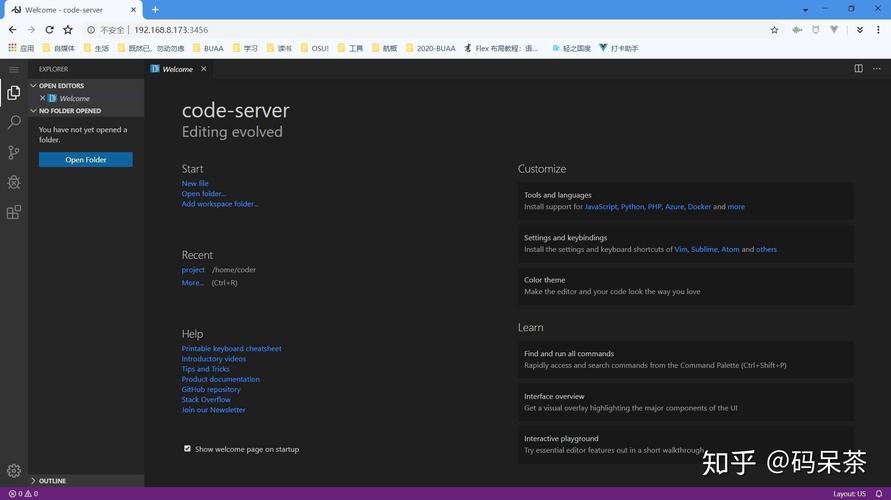Image resolution: width=891 pixels, height=500 pixels.
Task: Bookmark this page with the star icon
Action: pyautogui.click(x=774, y=30)
